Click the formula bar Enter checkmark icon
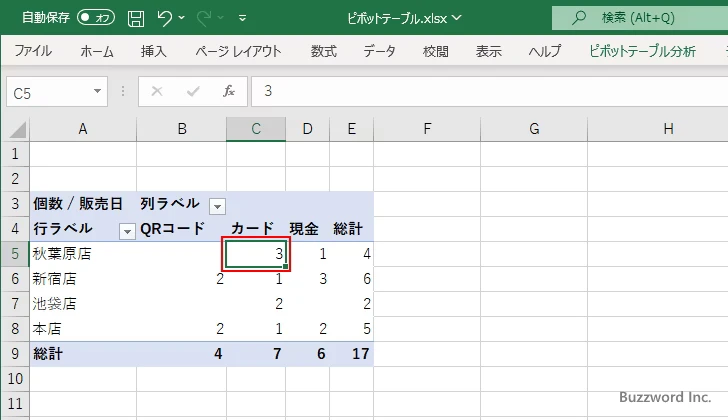728x420 pixels. tap(192, 91)
